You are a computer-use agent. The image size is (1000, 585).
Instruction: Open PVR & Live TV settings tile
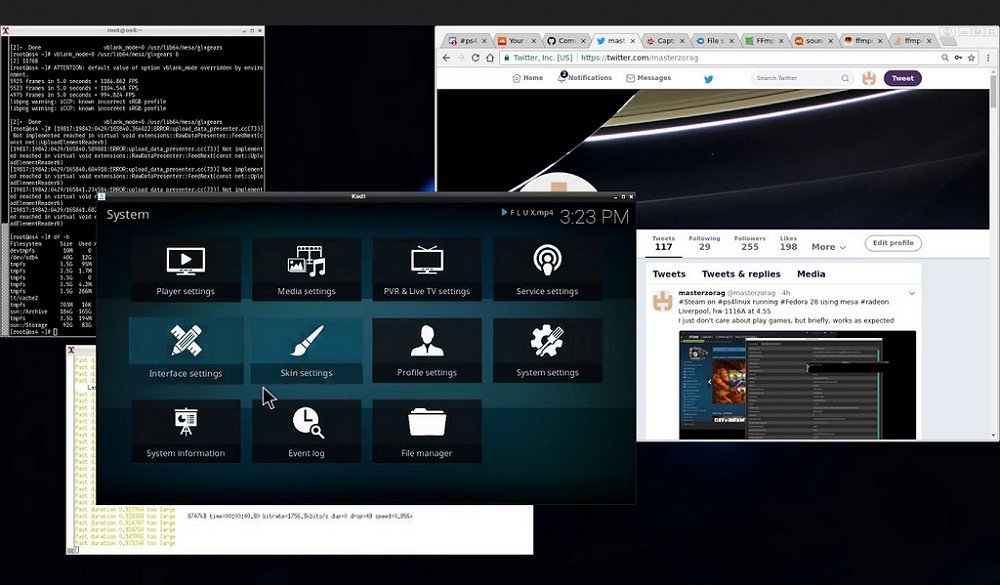tap(427, 269)
